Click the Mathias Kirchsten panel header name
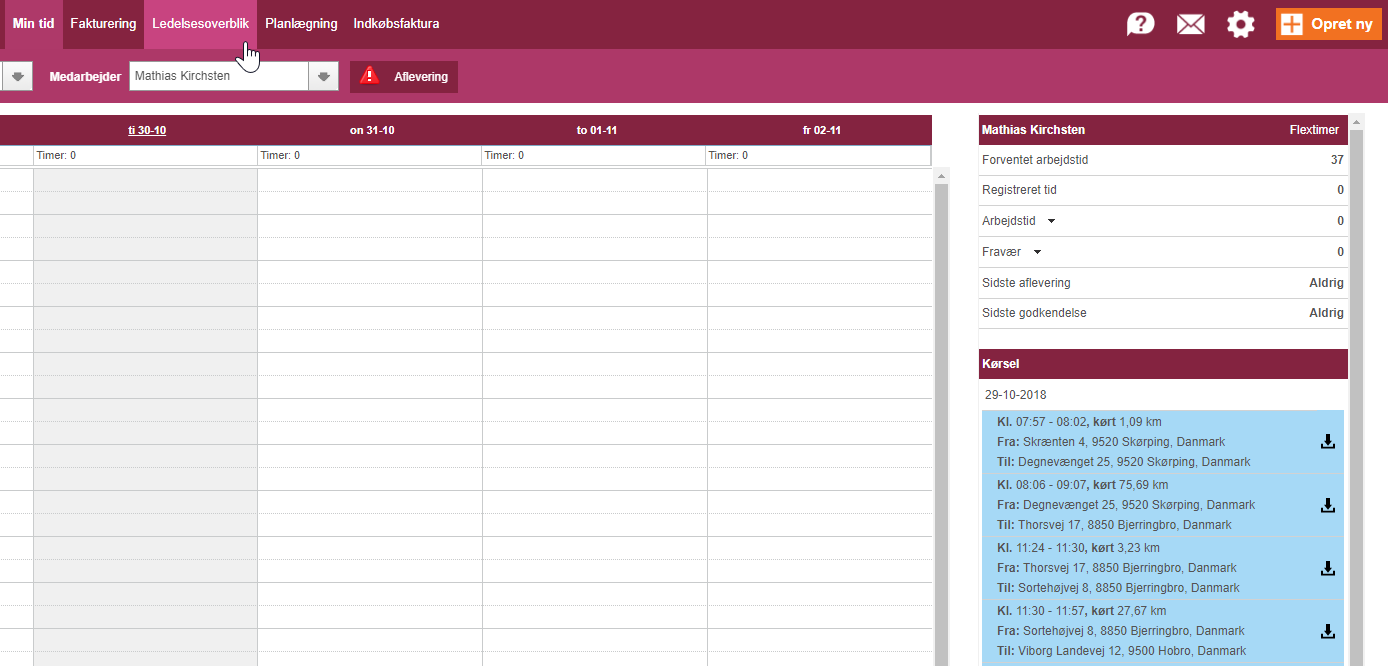The width and height of the screenshot is (1388, 666). coord(1033,130)
